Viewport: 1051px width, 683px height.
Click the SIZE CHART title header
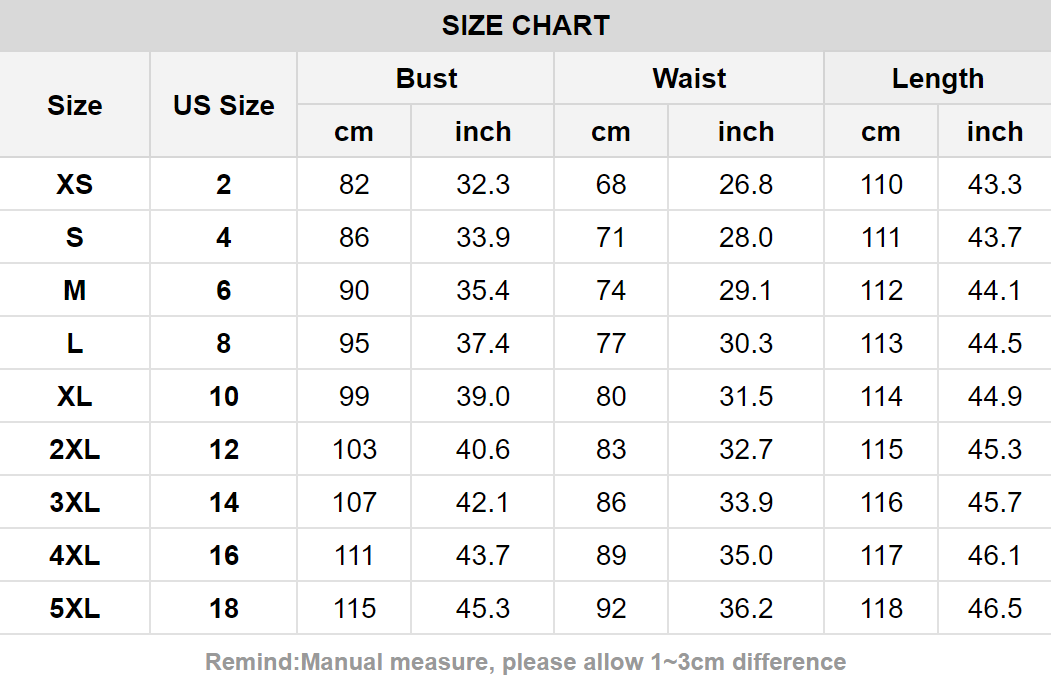coord(525,26)
